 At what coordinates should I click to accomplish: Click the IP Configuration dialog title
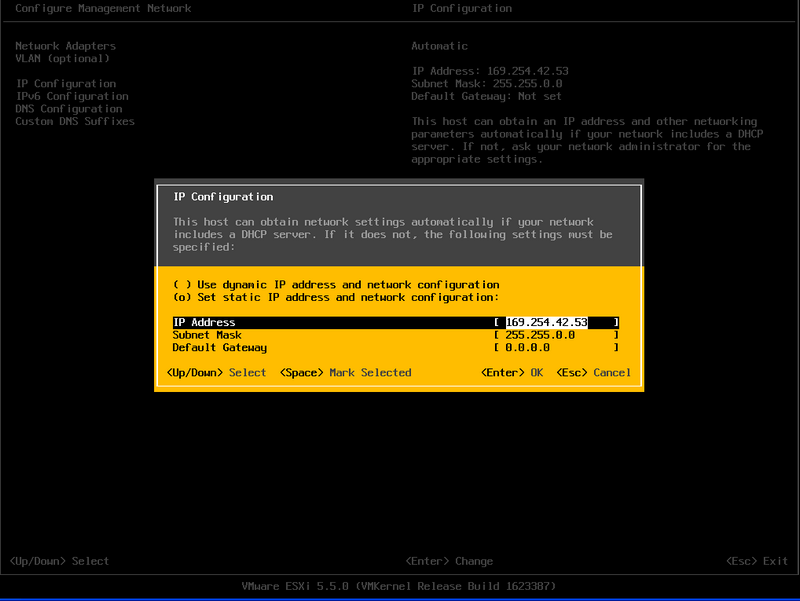[223, 197]
